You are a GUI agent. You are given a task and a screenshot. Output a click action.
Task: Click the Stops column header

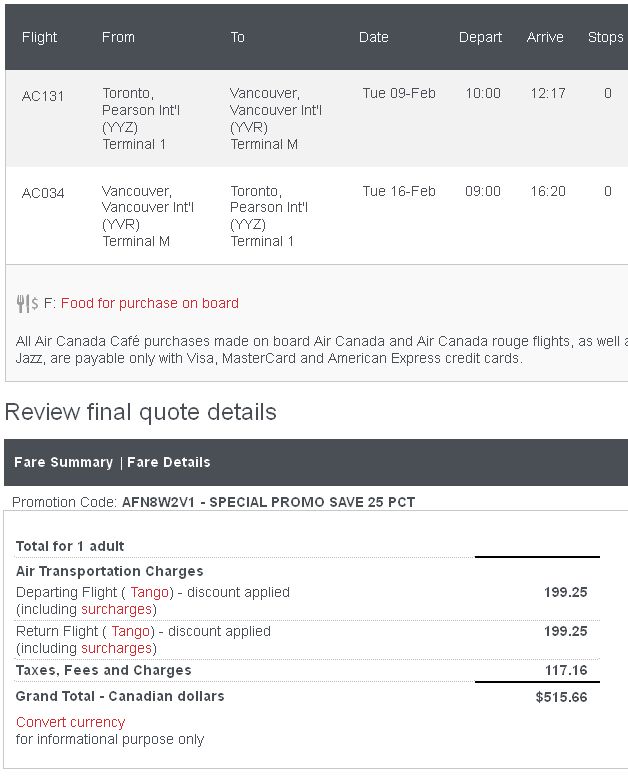pos(606,37)
